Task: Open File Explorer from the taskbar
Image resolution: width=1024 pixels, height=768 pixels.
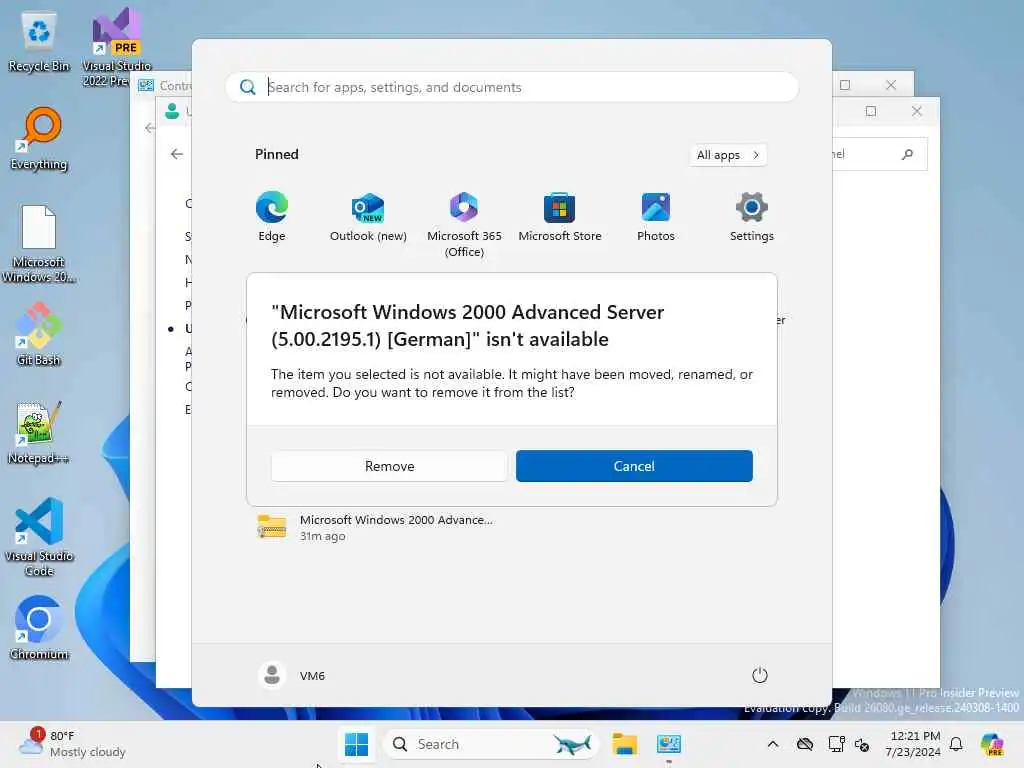Action: (624, 744)
